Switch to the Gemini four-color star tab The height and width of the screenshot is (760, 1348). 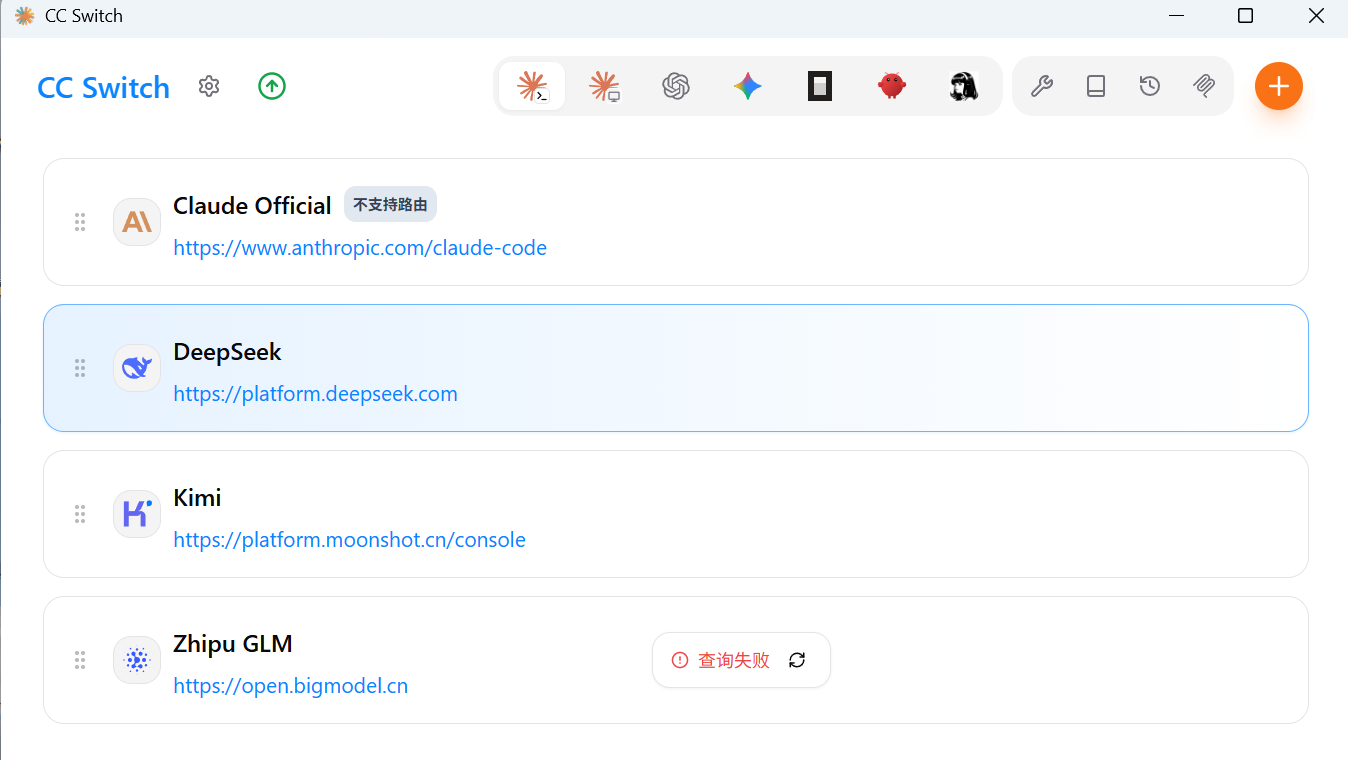click(748, 87)
